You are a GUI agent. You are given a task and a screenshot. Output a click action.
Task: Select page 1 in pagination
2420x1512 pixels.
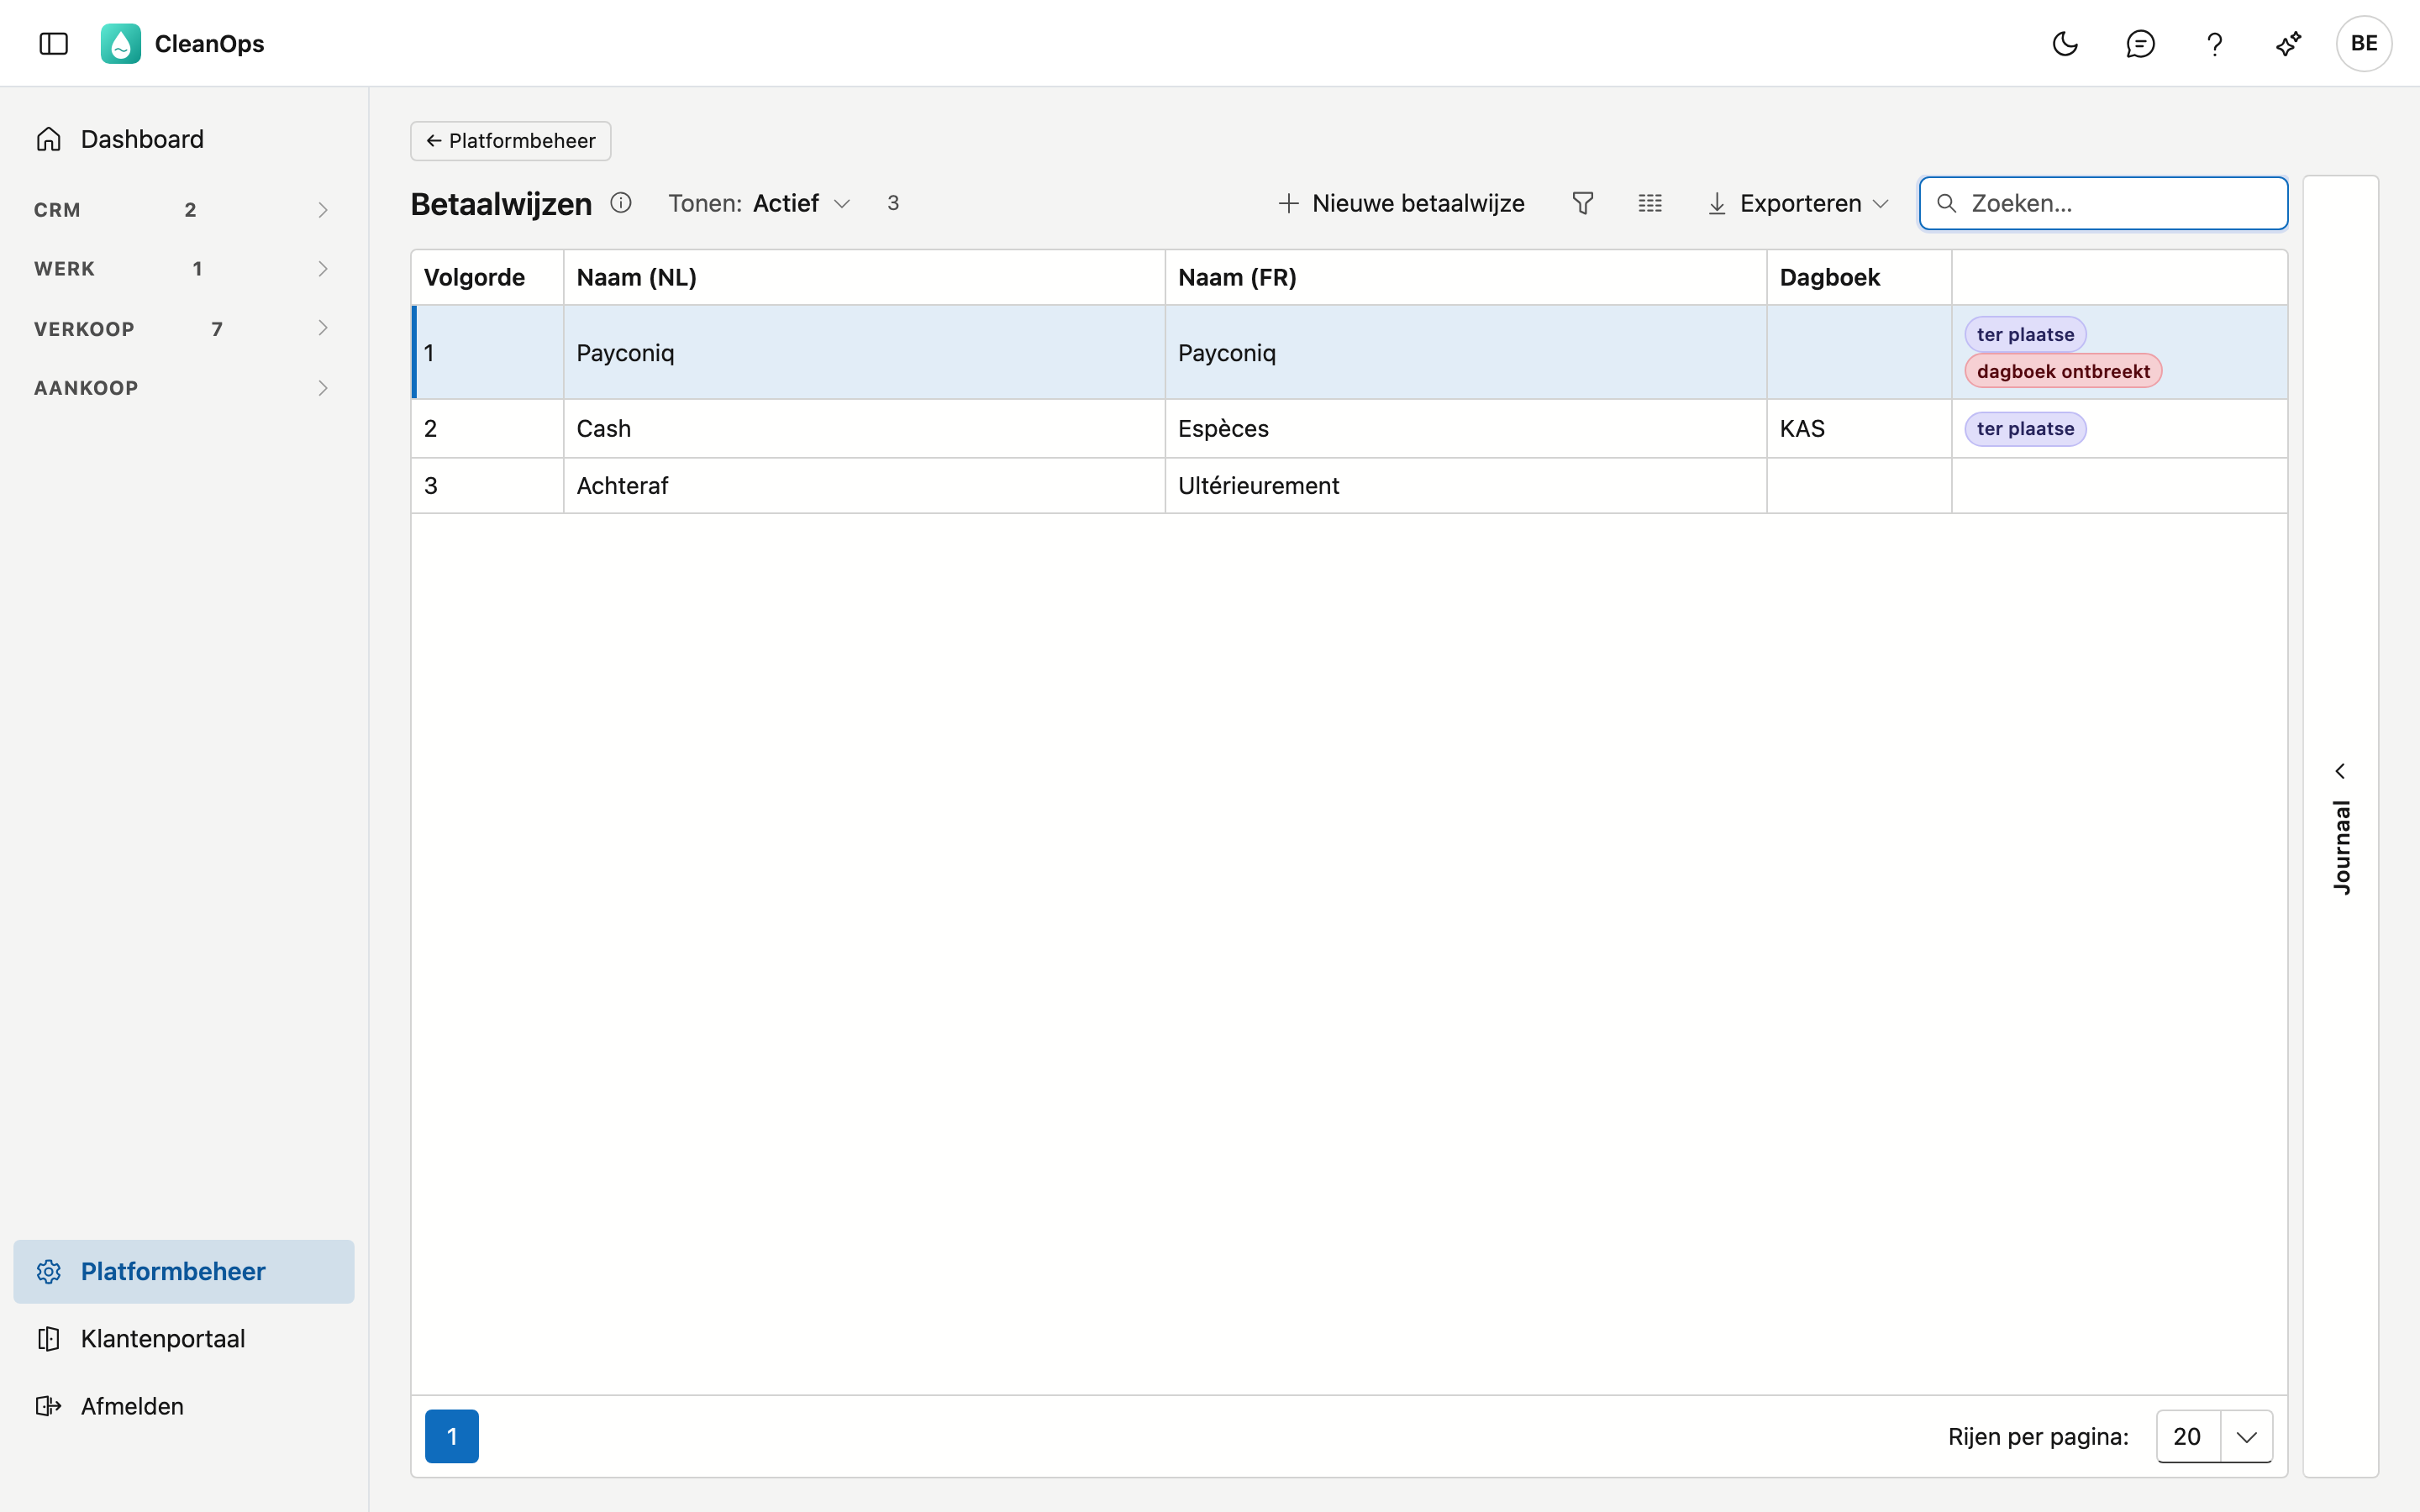pyautogui.click(x=452, y=1436)
